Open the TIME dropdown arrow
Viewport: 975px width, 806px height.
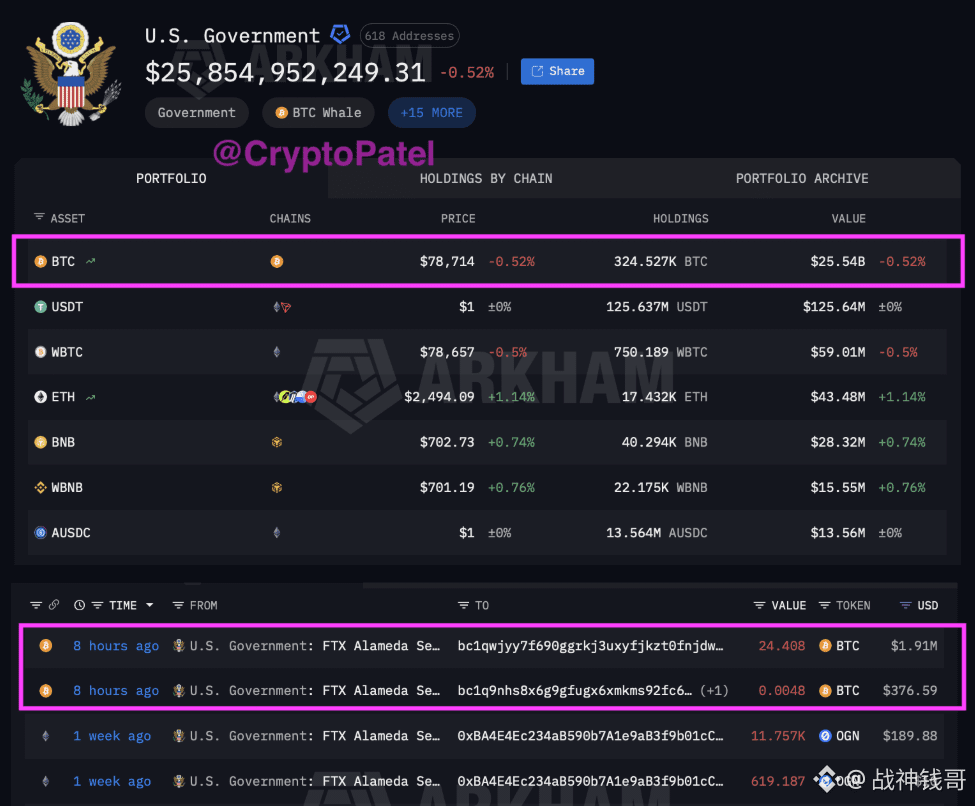click(x=149, y=605)
